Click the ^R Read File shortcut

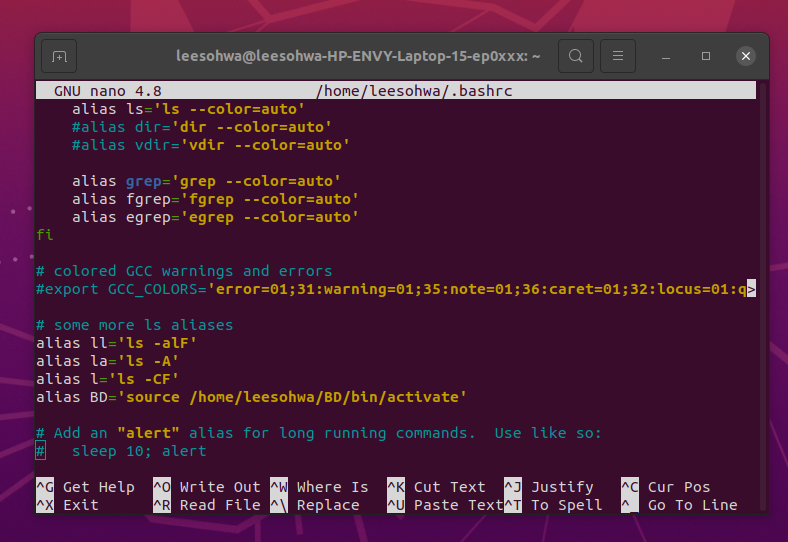pyautogui.click(x=207, y=505)
